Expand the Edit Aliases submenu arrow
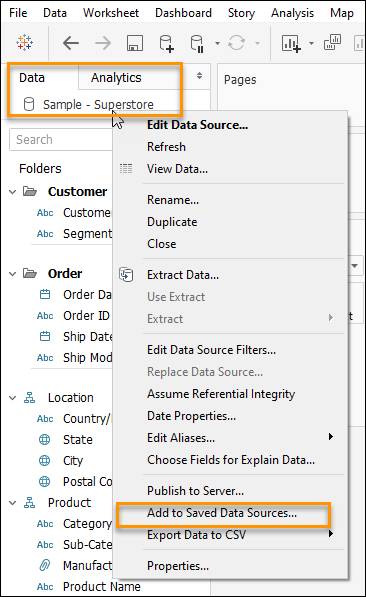Viewport: 366px width, 597px height. pyautogui.click(x=331, y=437)
